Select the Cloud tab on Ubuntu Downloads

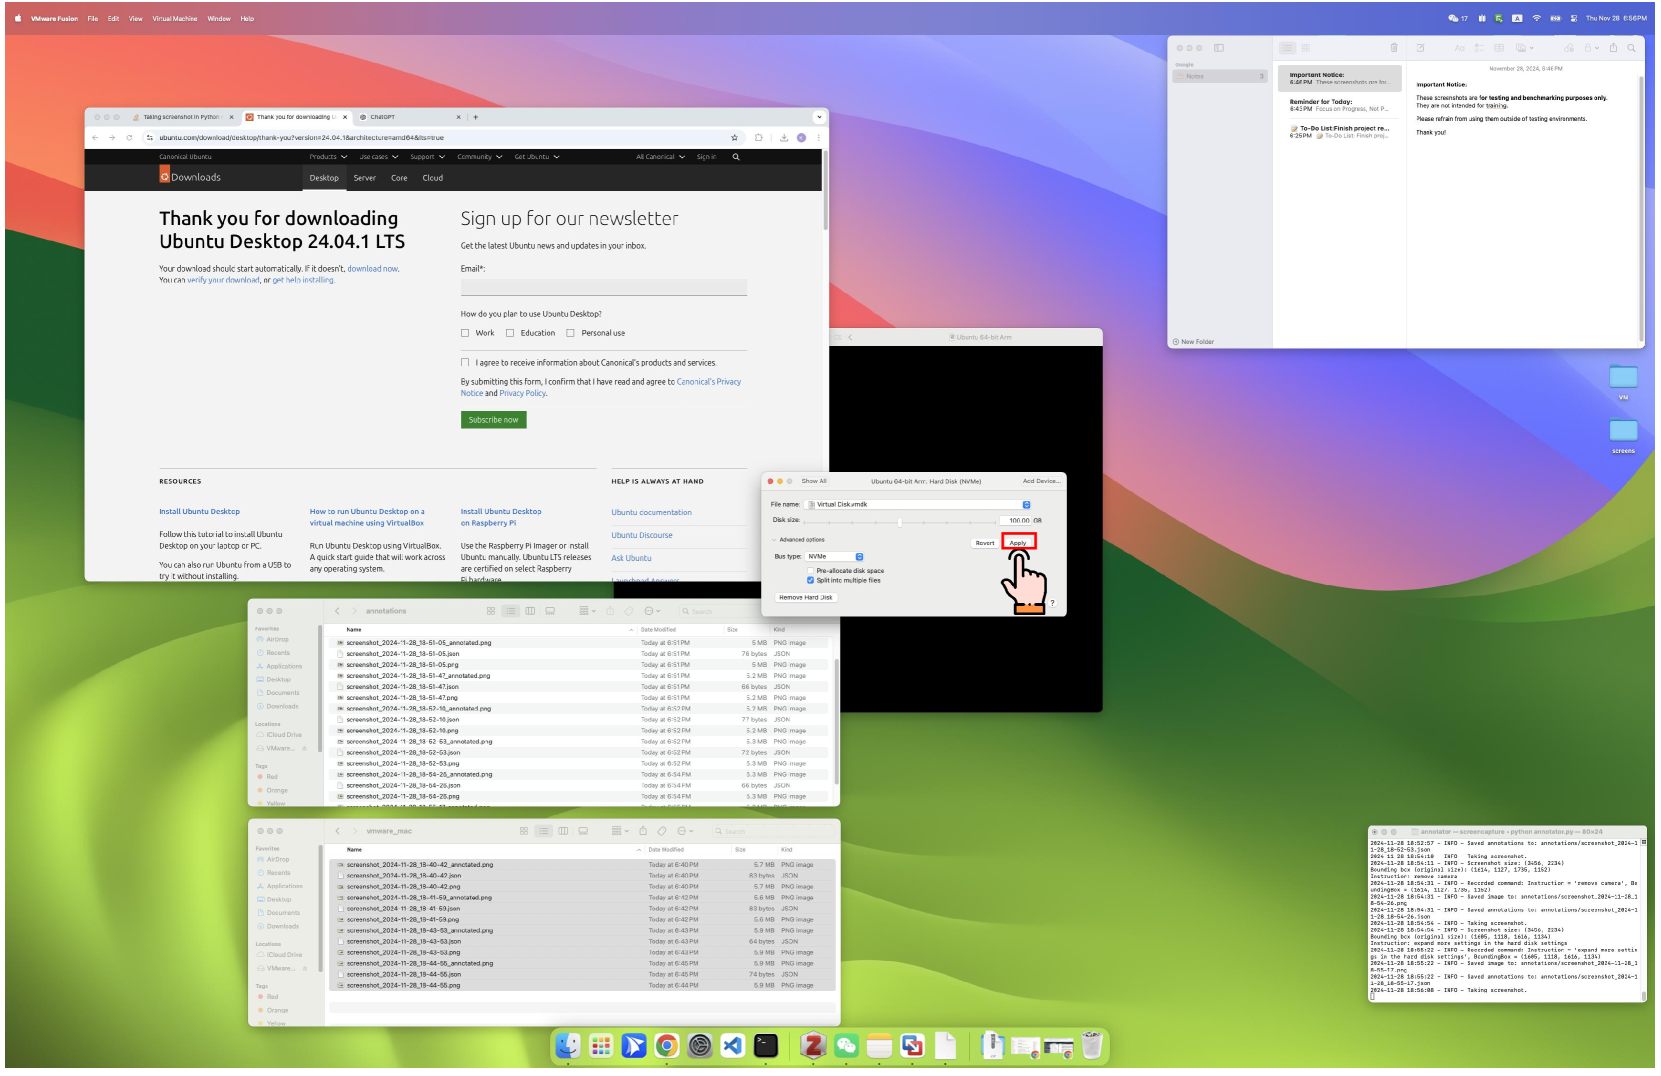pyautogui.click(x=433, y=178)
